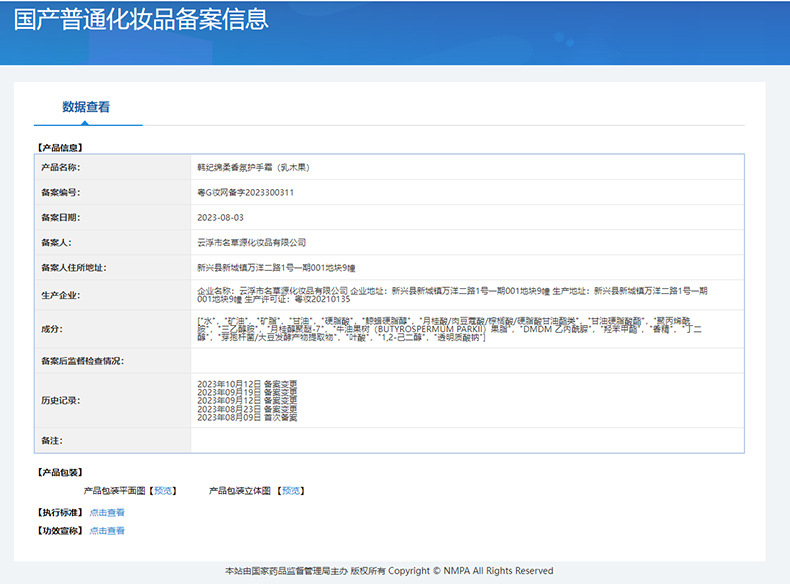Click the 备案后监督检查情况 label
Image resolution: width=790 pixels, height=584 pixels.
point(82,361)
